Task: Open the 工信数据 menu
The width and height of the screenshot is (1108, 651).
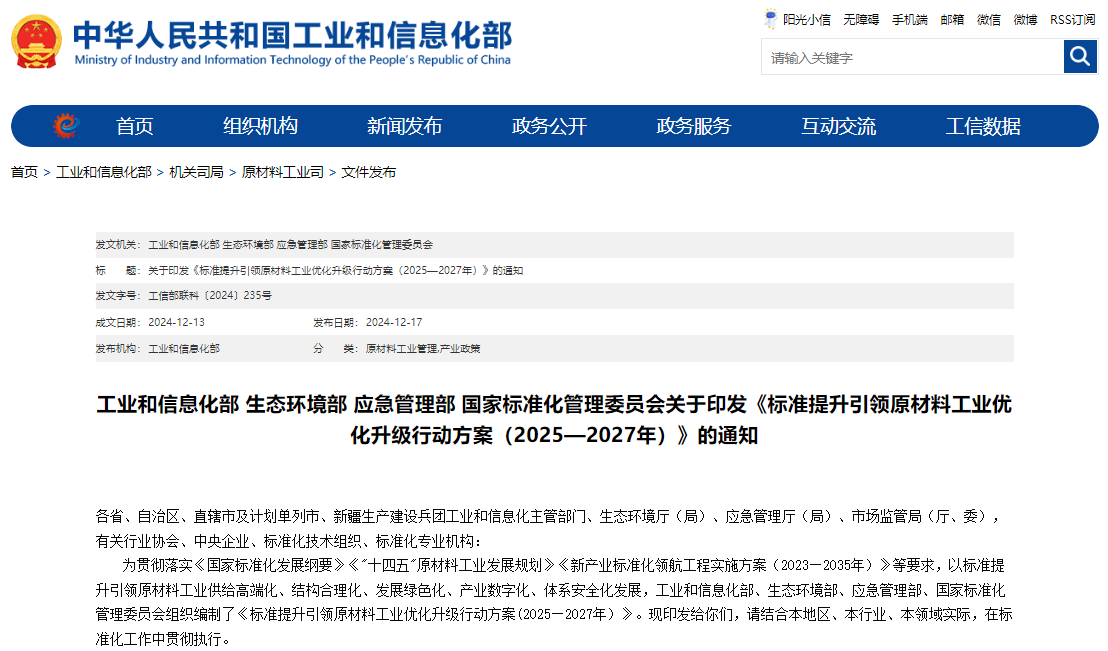Action: click(985, 126)
